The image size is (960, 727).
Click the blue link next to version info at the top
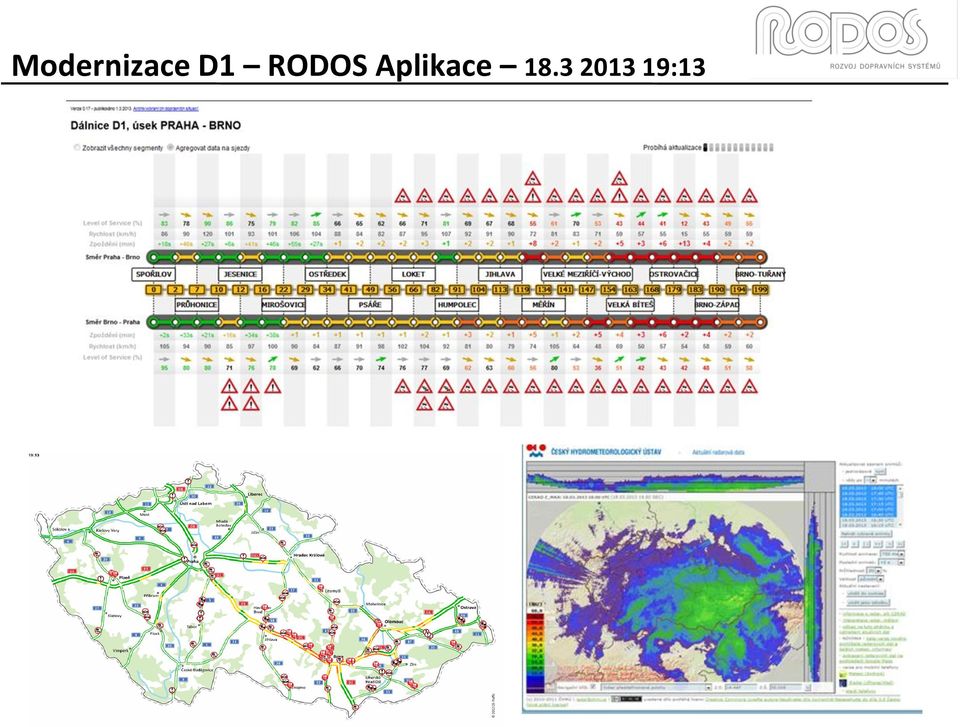point(166,108)
